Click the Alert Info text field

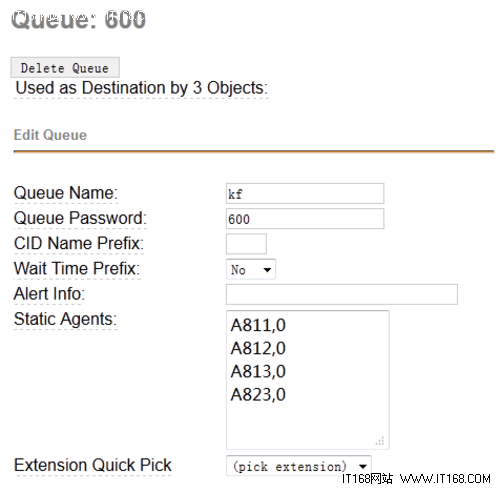coord(342,294)
